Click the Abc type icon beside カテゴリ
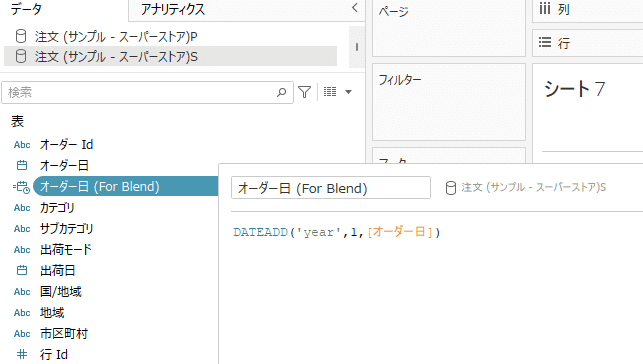Viewport: 643px width, 364px height. 22,208
